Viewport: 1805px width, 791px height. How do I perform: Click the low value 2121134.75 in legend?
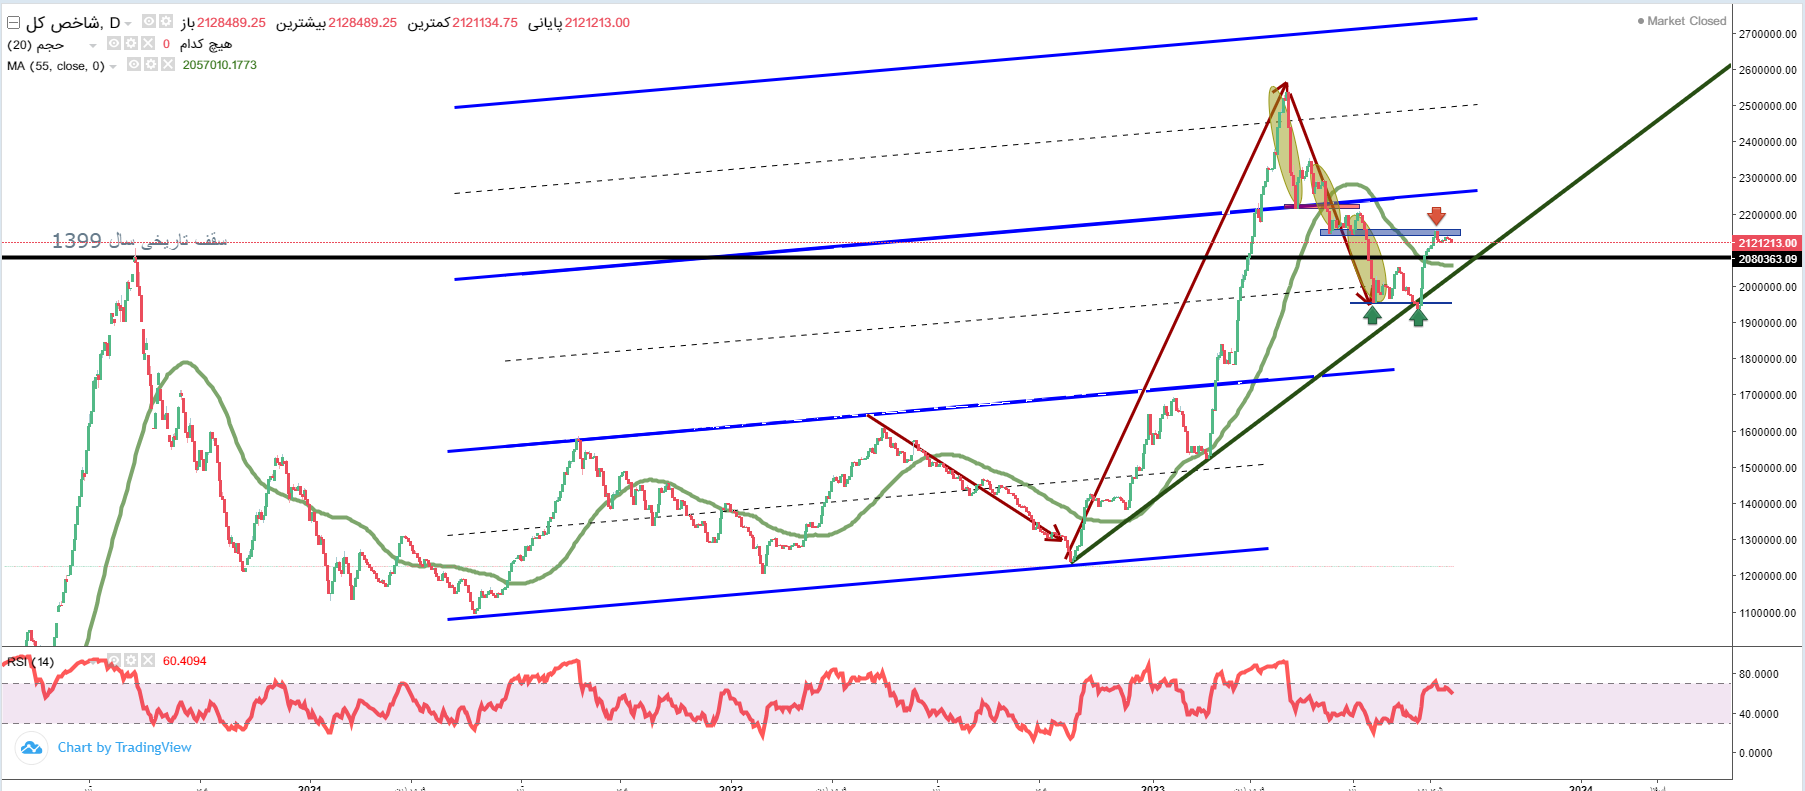[485, 22]
